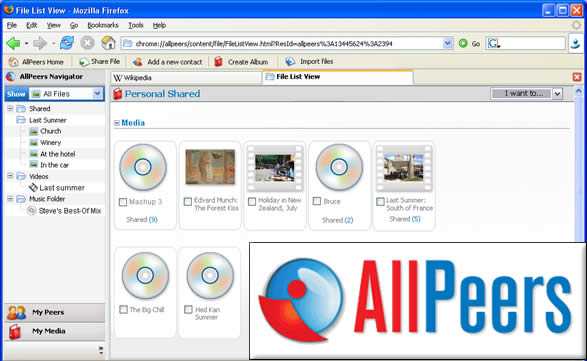
Task: Open AllPeers Home from the toolbar
Action: [x=36, y=62]
